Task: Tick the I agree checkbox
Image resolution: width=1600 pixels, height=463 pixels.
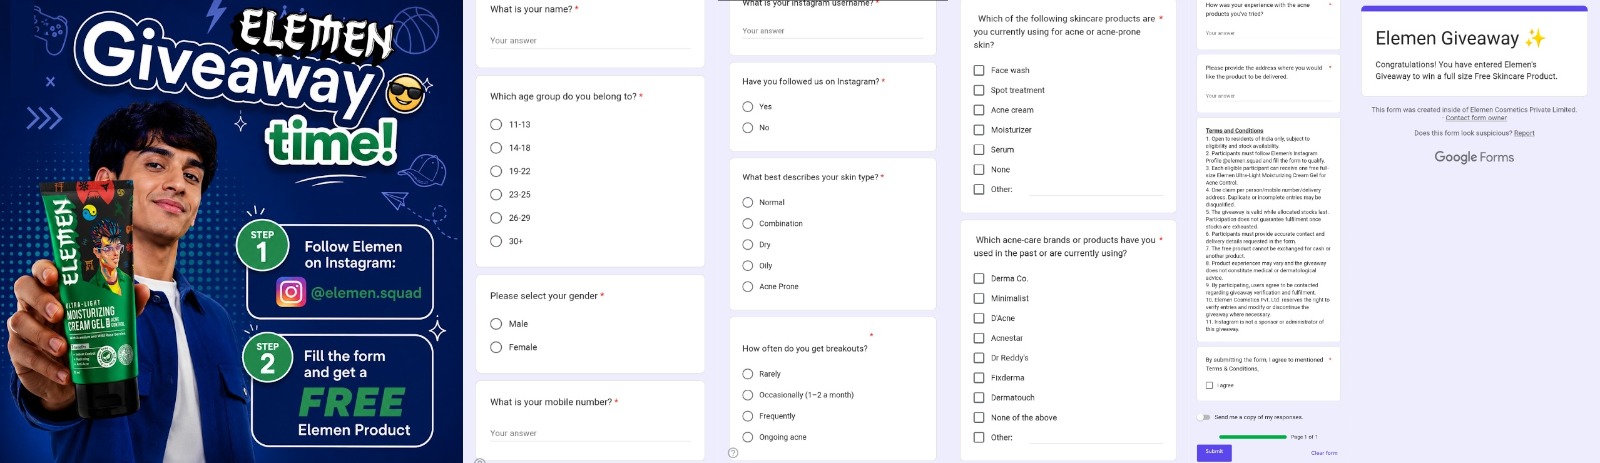Action: [1209, 385]
